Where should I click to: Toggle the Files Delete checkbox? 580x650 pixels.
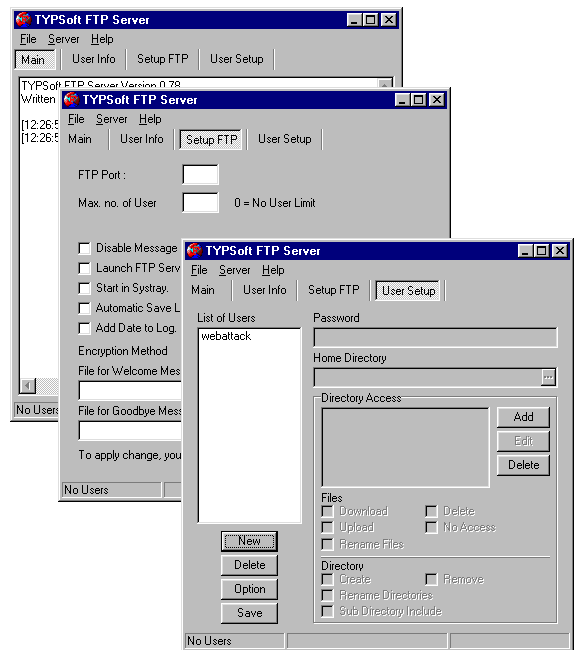(431, 511)
